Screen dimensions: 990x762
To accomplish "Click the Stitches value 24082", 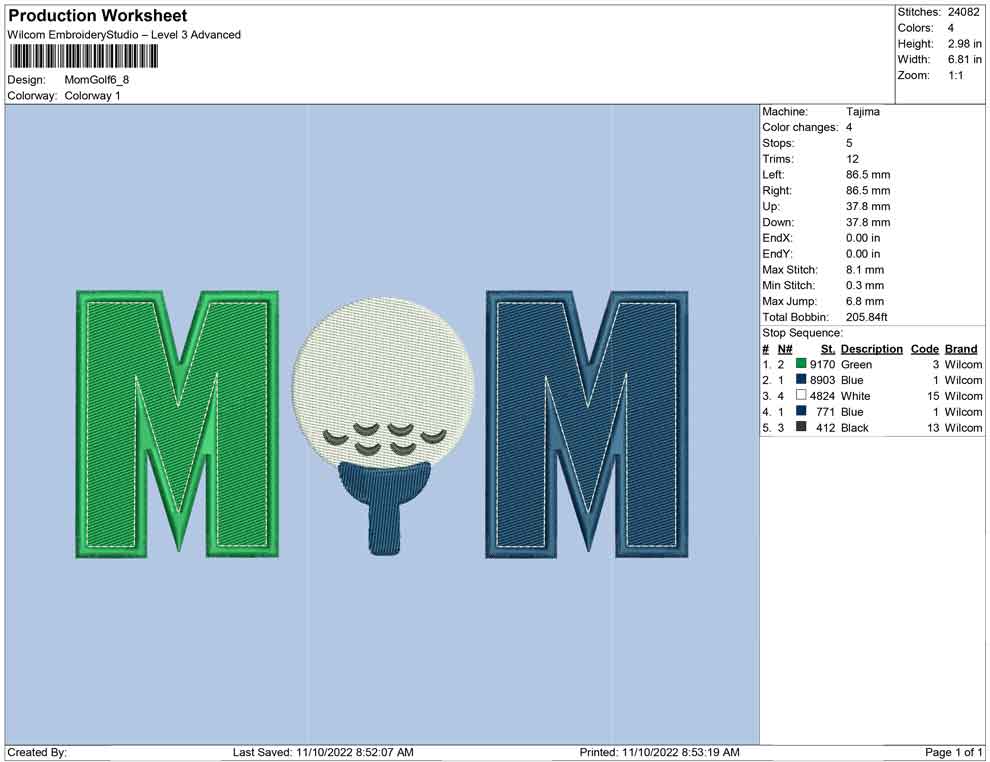I will [963, 12].
